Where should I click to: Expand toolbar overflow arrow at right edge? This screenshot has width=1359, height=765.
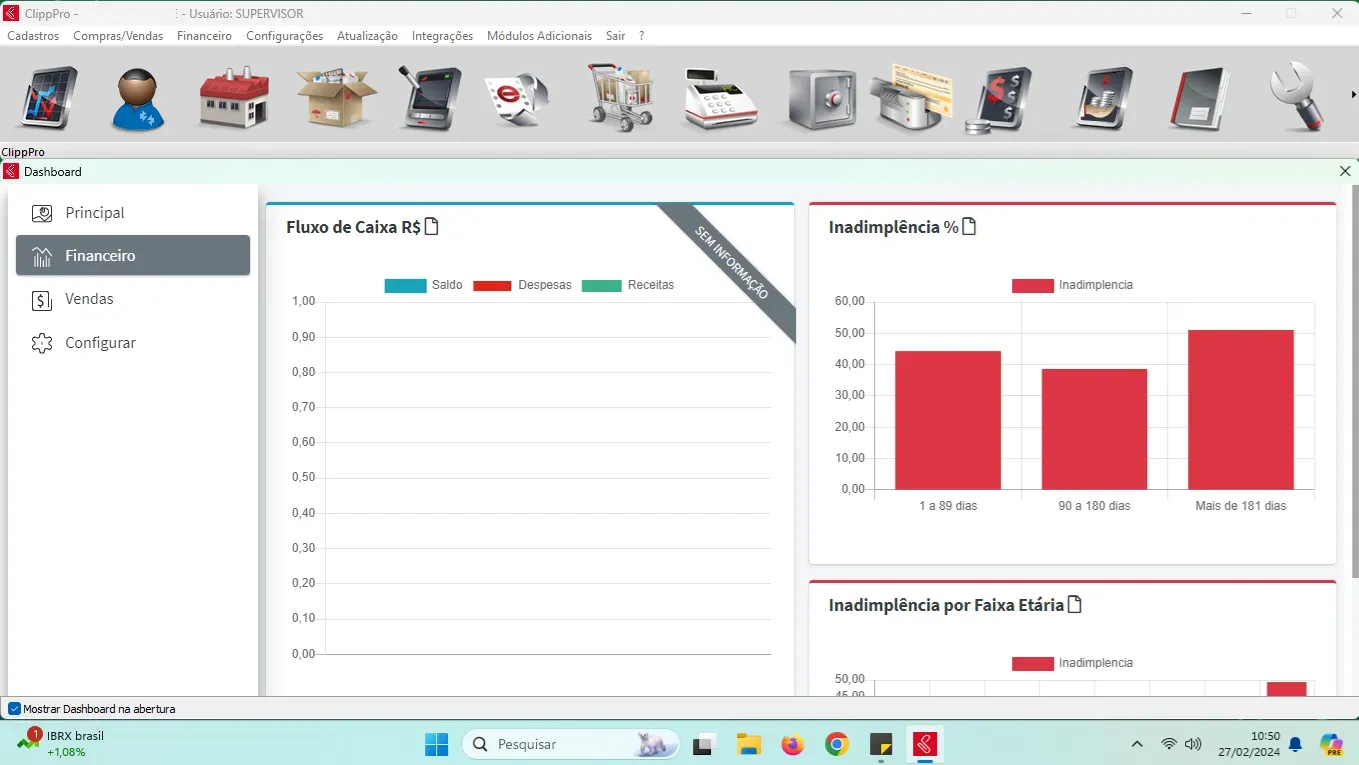[1353, 95]
